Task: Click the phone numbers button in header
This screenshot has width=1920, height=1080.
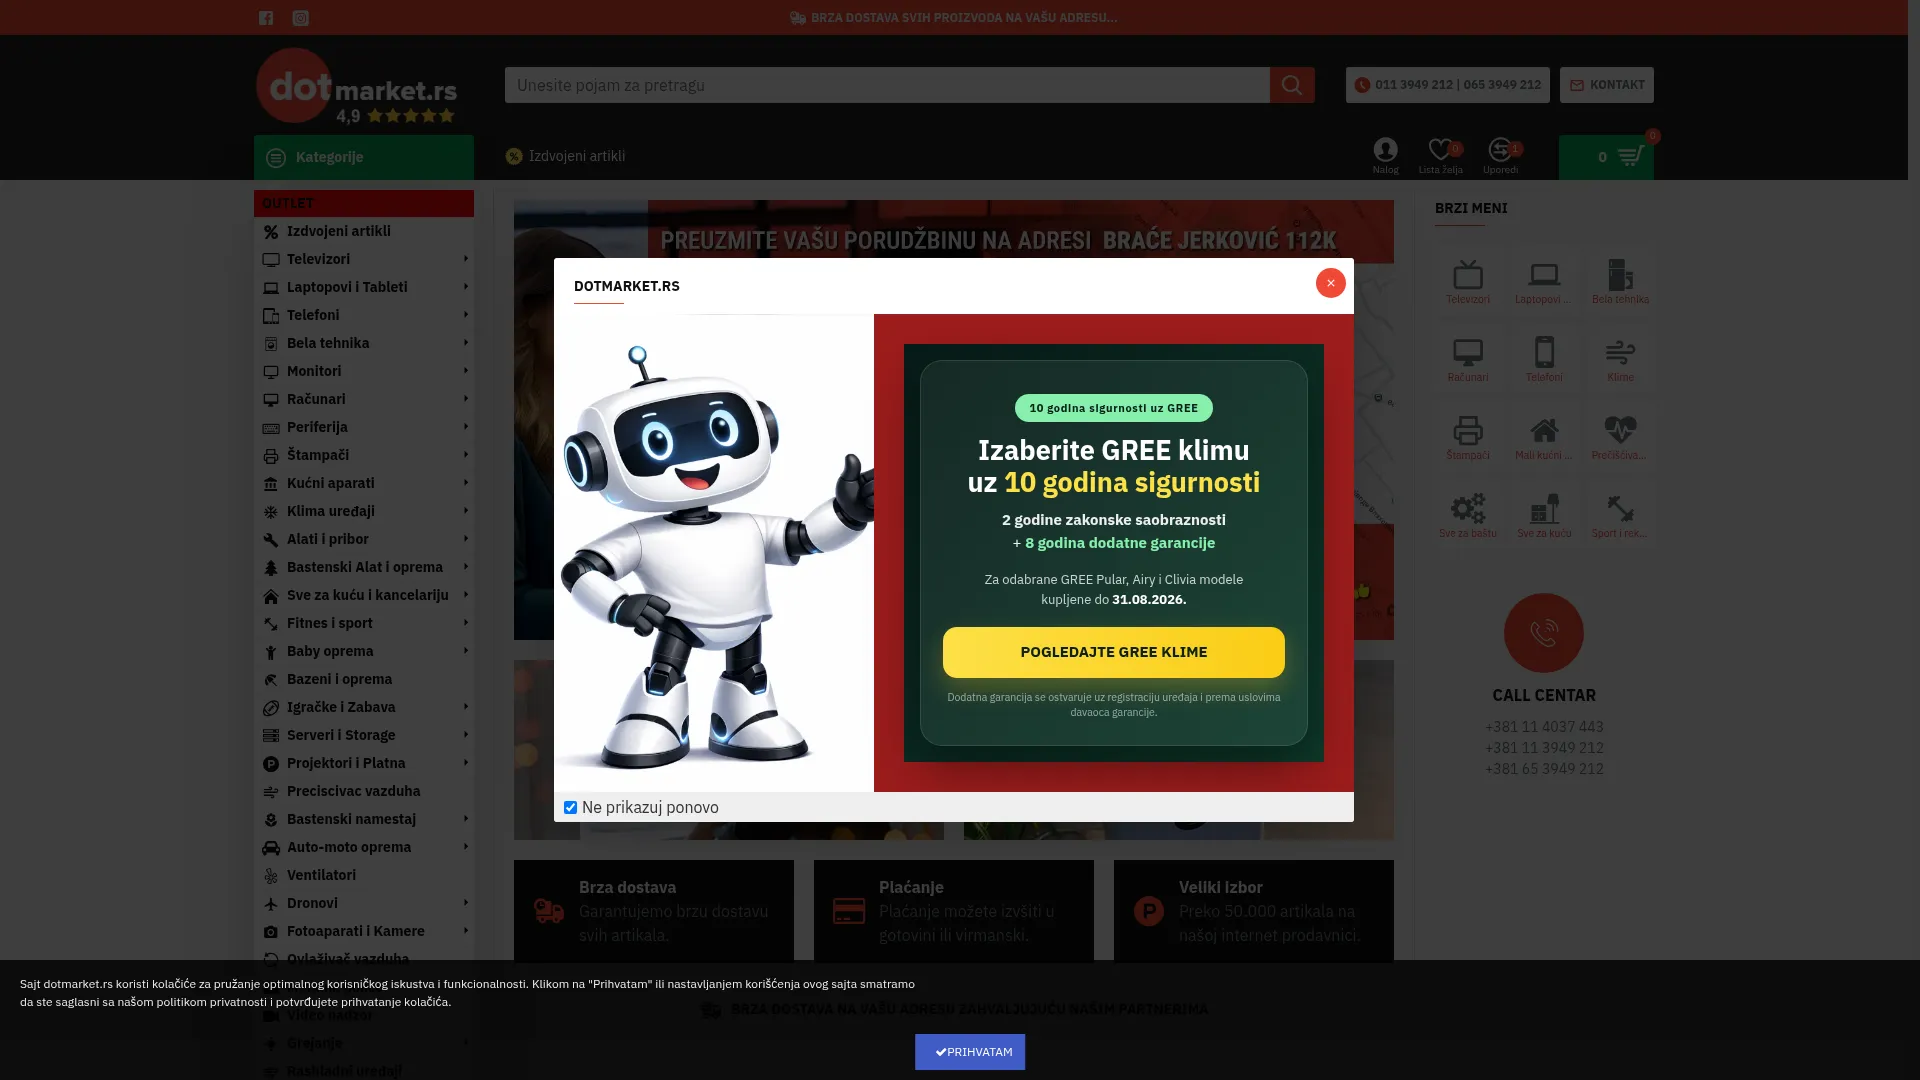Action: [x=1447, y=85]
